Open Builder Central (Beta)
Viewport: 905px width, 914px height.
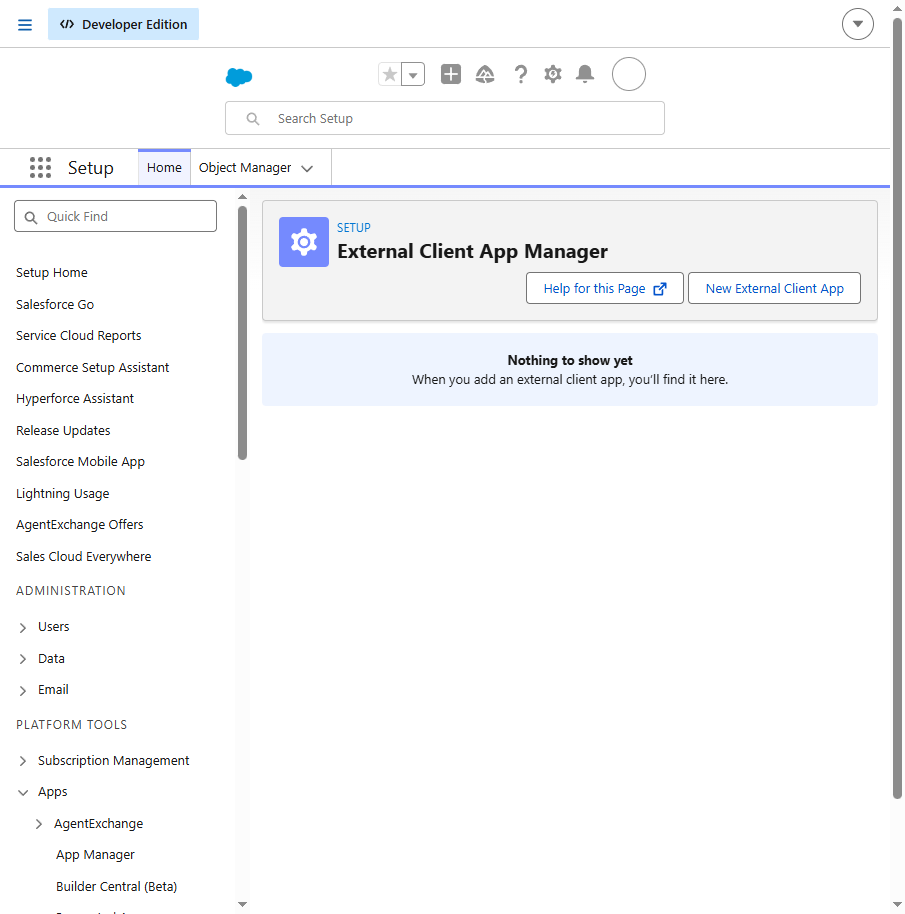tap(117, 887)
